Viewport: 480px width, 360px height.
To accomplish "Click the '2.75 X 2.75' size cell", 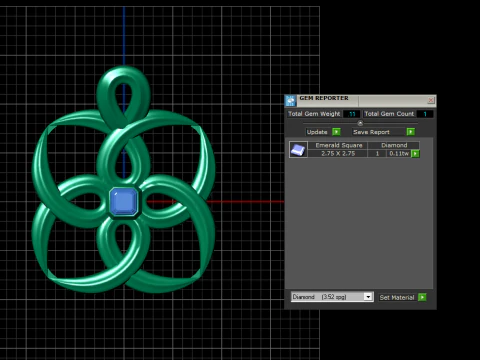I will click(338, 154).
